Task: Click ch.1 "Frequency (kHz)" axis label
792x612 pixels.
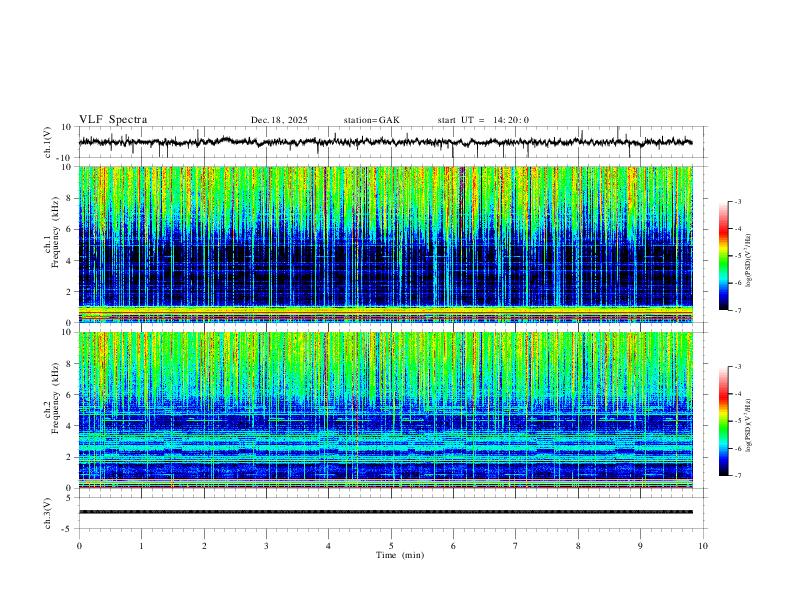Action: pos(56,232)
